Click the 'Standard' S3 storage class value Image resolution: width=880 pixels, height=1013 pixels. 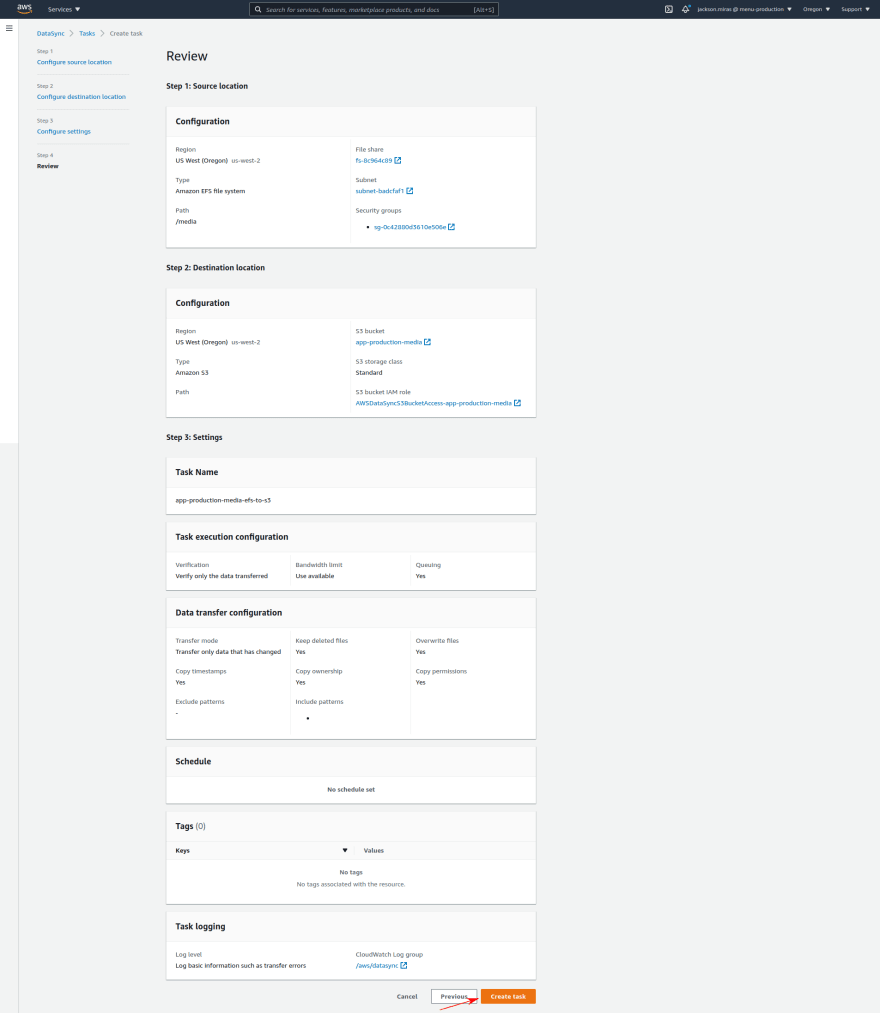369,373
